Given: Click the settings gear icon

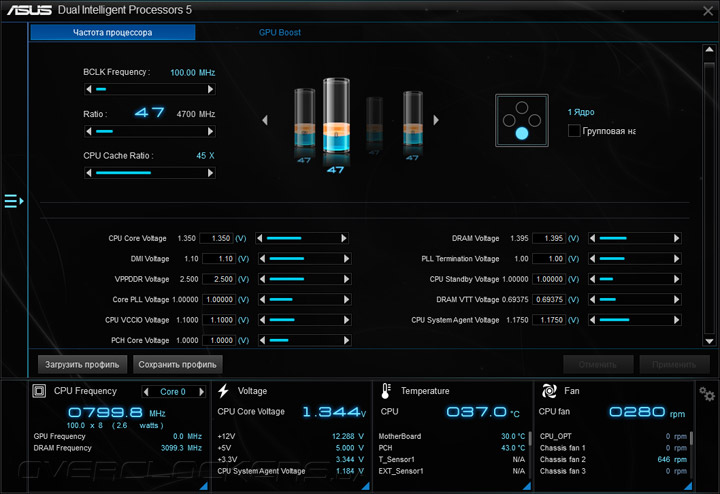Looking at the screenshot, I should coord(707,394).
